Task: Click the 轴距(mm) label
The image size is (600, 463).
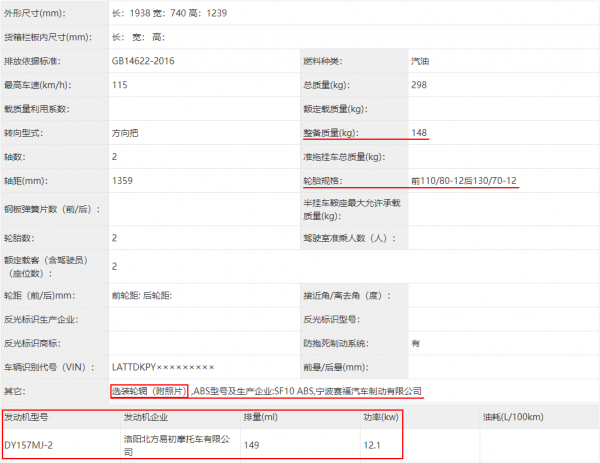Action: pyautogui.click(x=26, y=181)
